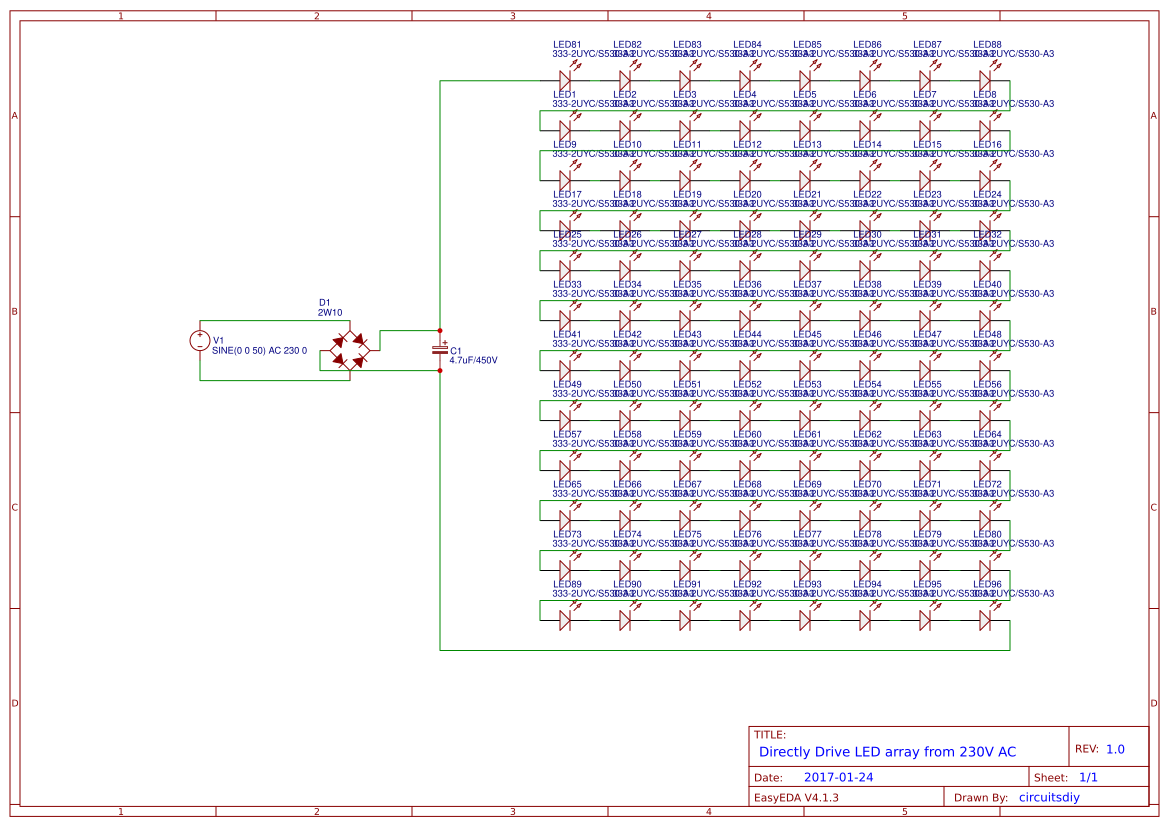This screenshot has height=827, width=1169.
Task: Click the LED1 diode symbol
Action: (565, 130)
